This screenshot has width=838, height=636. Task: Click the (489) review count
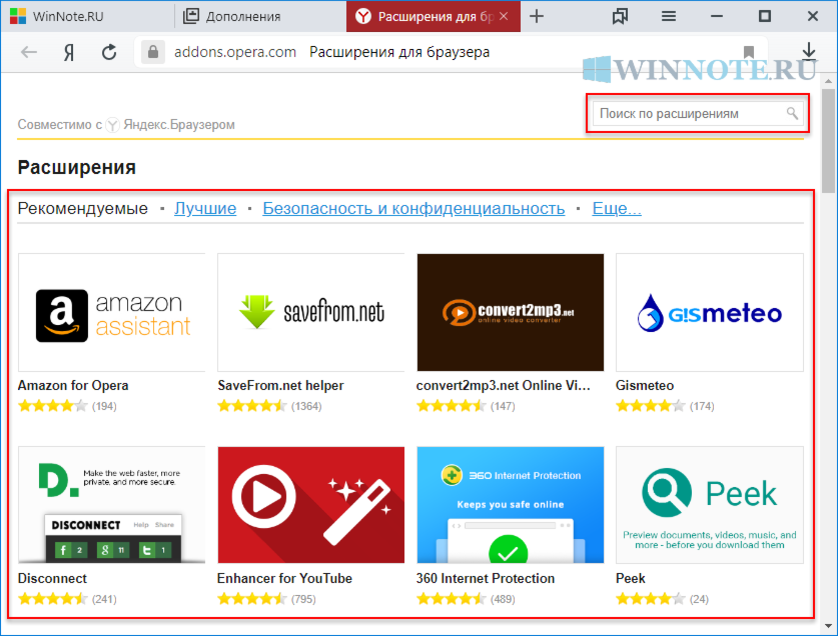tap(503, 599)
